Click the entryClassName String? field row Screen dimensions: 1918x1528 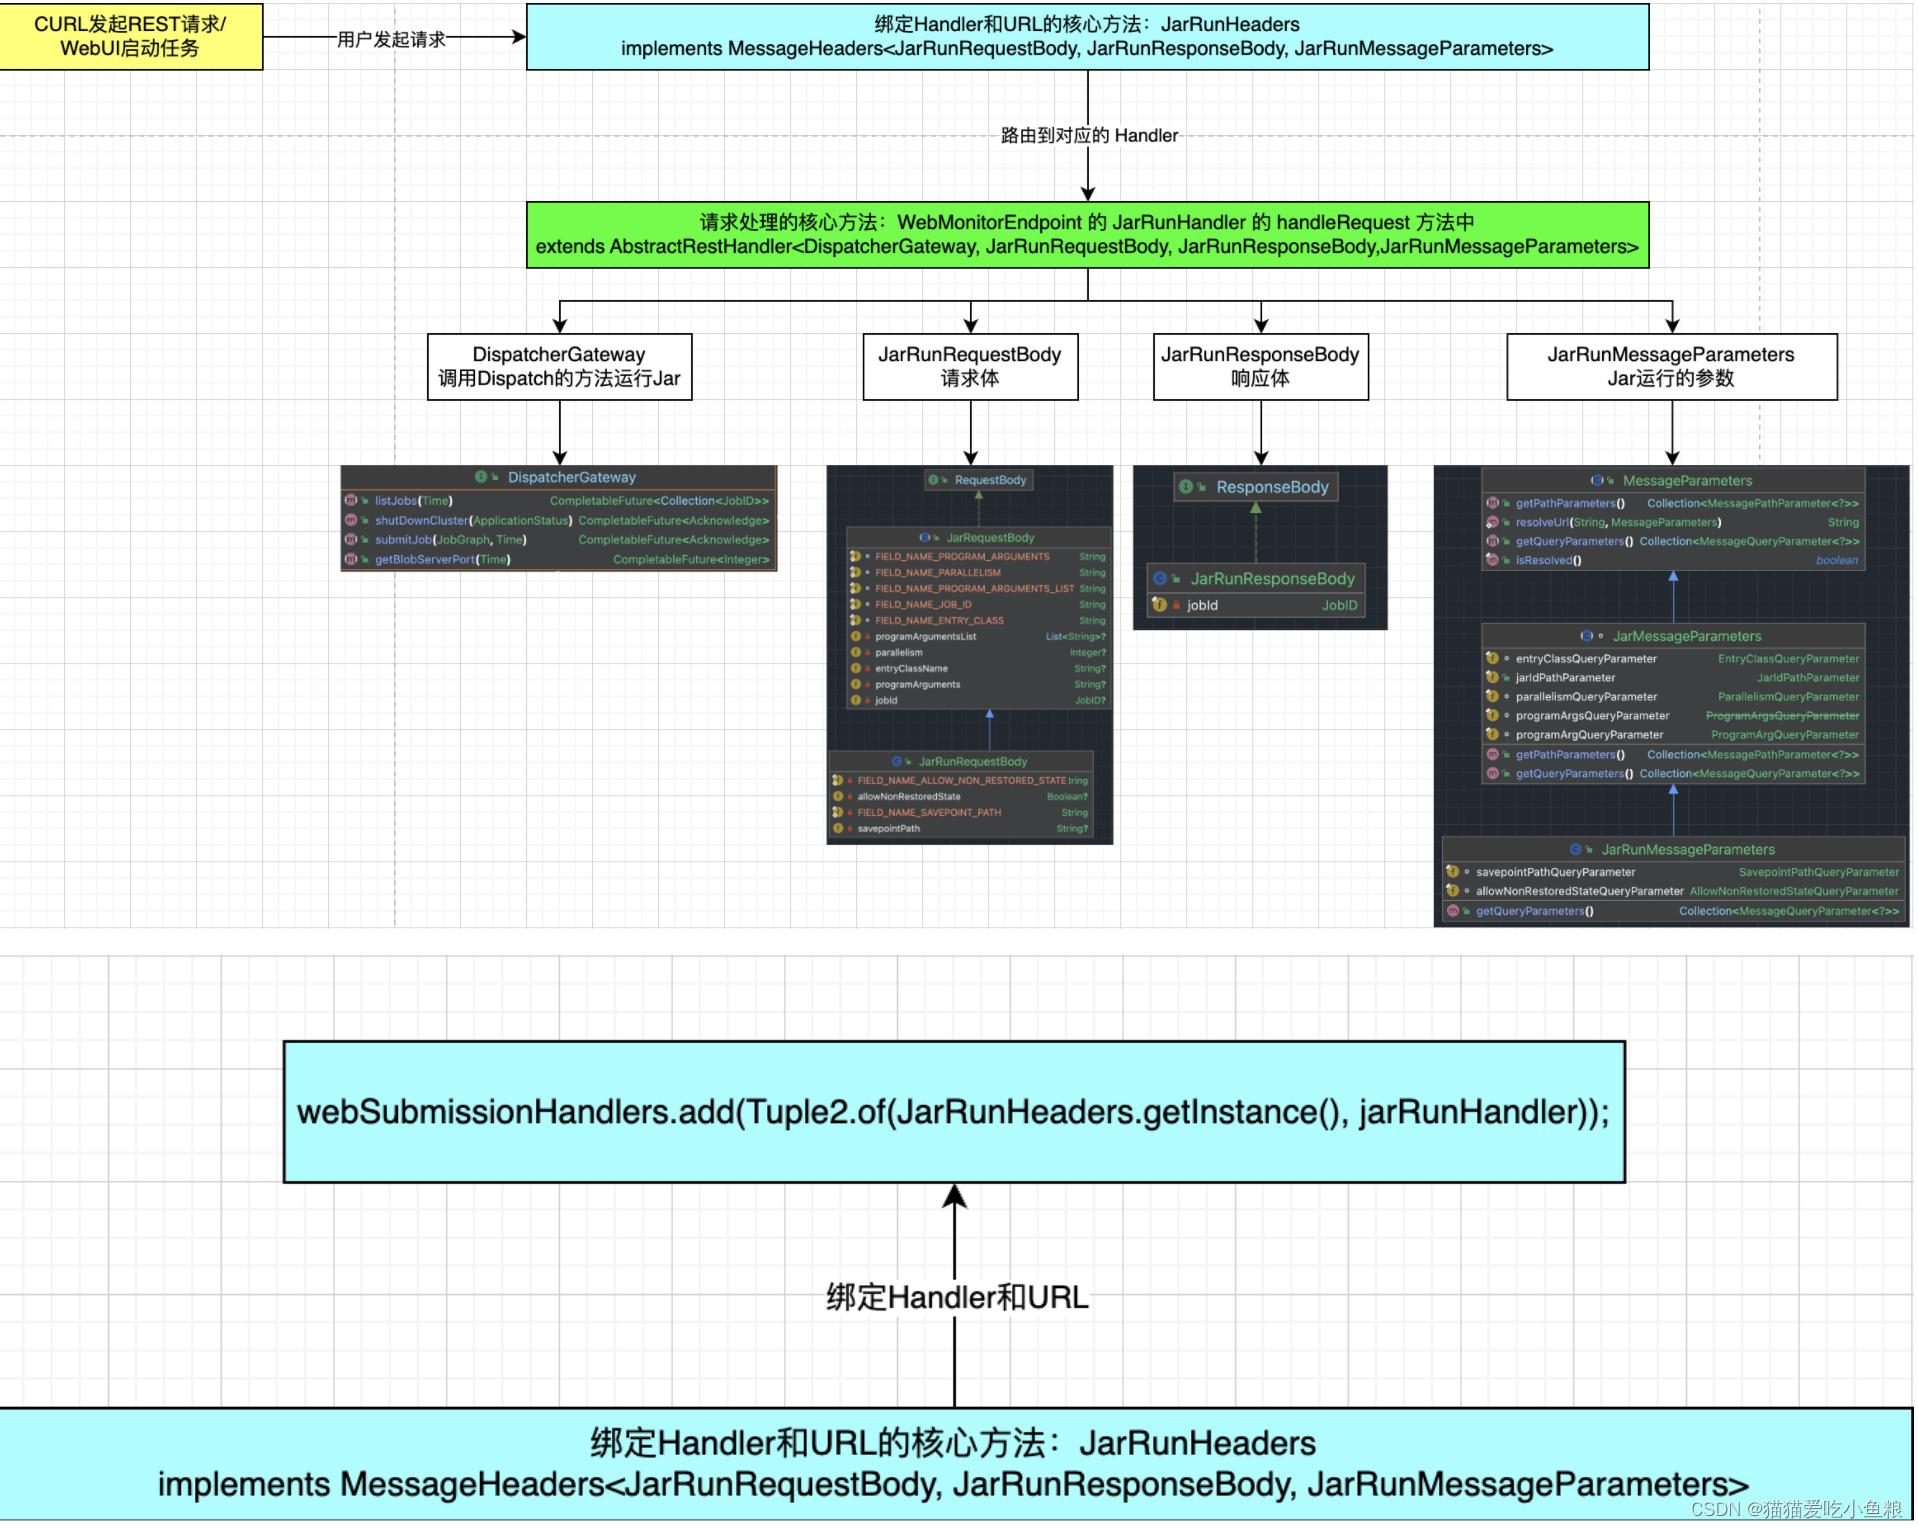tap(978, 669)
